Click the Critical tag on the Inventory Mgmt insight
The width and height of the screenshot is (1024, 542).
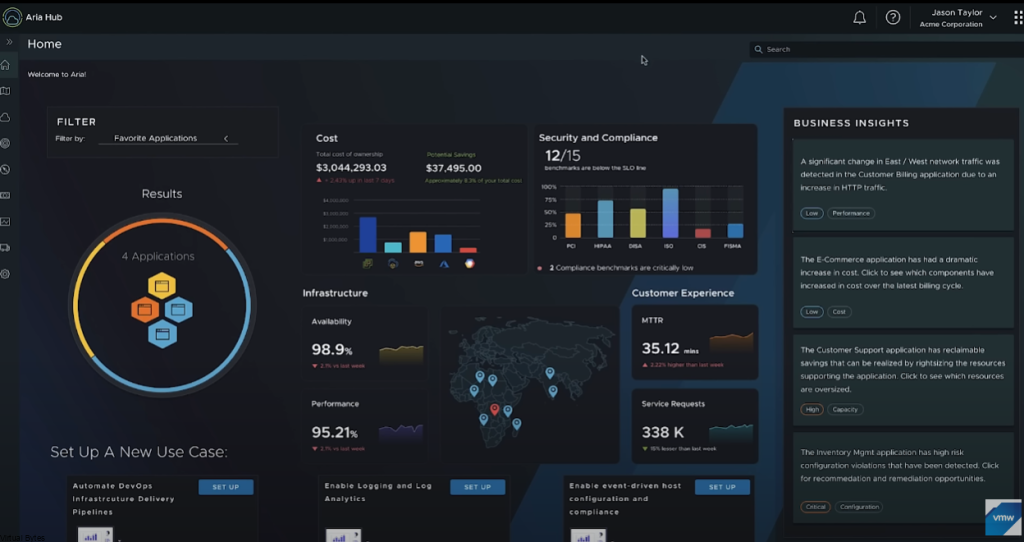[x=815, y=507]
